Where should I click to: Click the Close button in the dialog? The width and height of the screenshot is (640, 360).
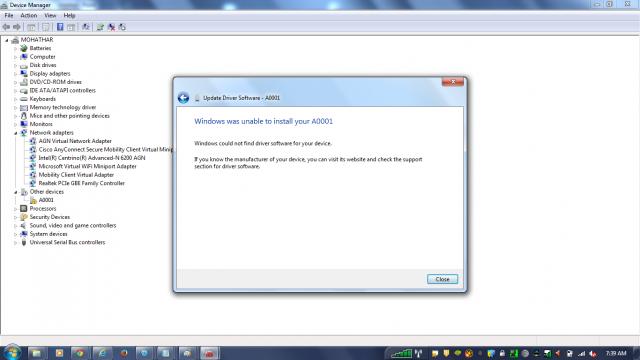(442, 279)
